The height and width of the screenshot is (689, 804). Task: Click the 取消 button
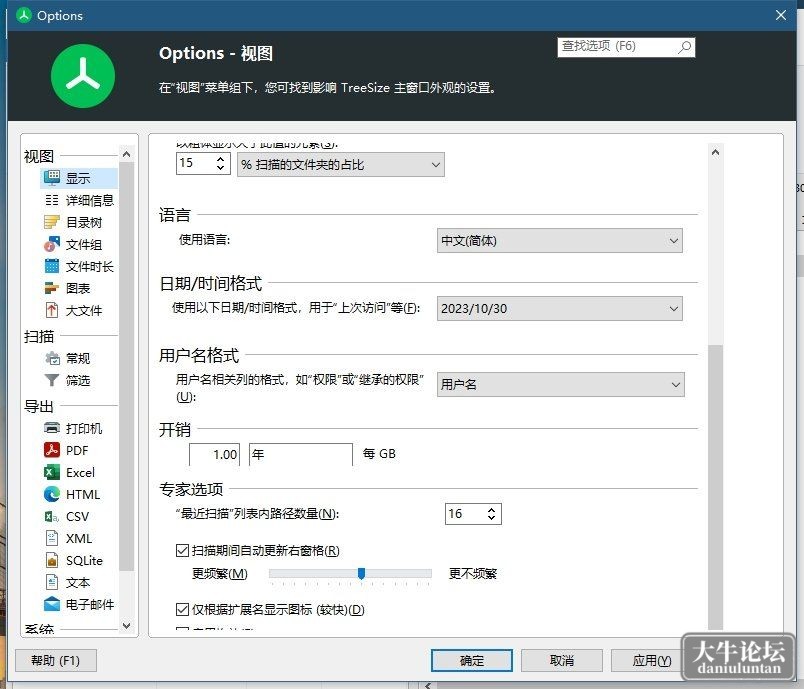(561, 660)
